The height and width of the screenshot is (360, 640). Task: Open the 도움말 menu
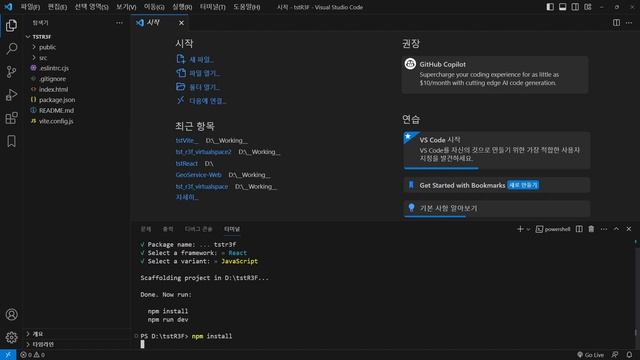[247, 7]
